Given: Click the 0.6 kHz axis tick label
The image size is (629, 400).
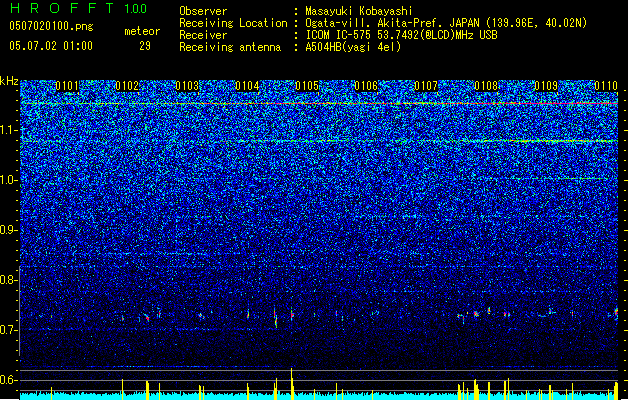Looking at the screenshot, I should pyautogui.click(x=9, y=380).
